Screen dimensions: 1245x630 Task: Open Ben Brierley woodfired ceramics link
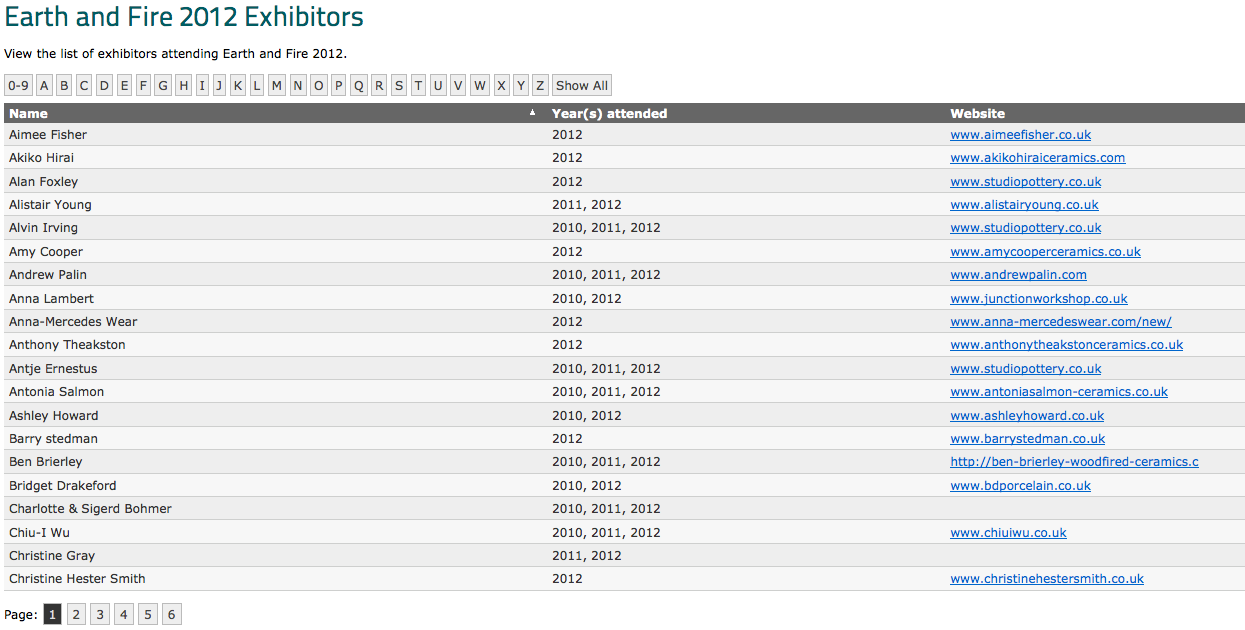[x=1074, y=462]
